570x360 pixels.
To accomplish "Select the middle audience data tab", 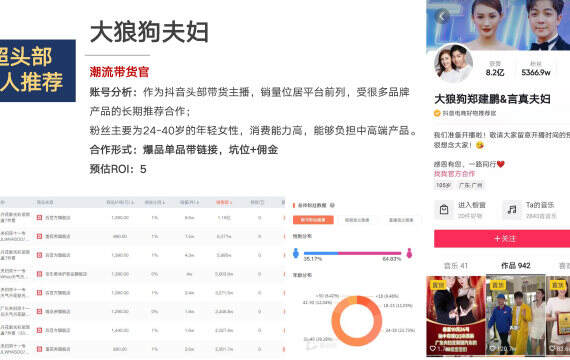I will 357,220.
